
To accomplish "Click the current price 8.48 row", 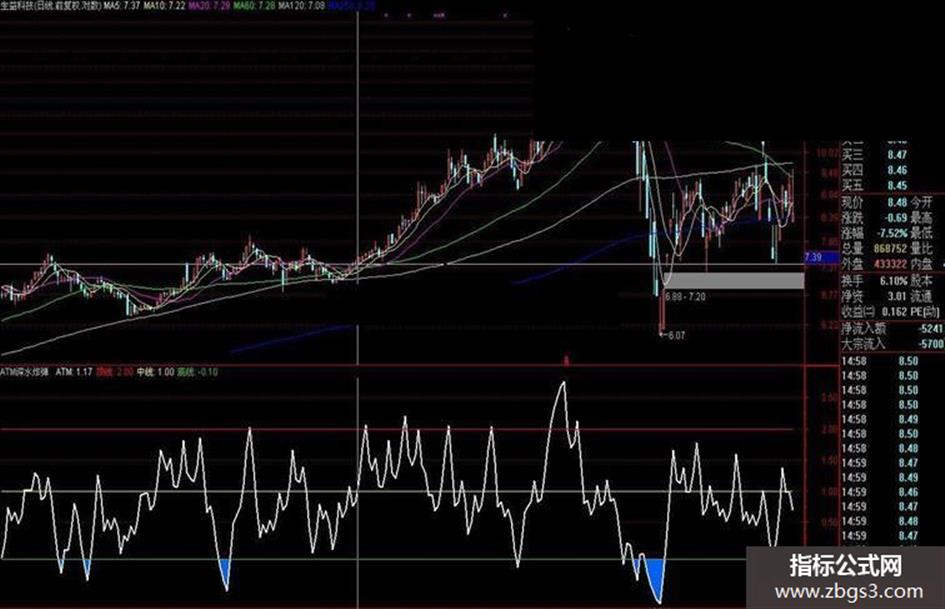I will click(887, 202).
